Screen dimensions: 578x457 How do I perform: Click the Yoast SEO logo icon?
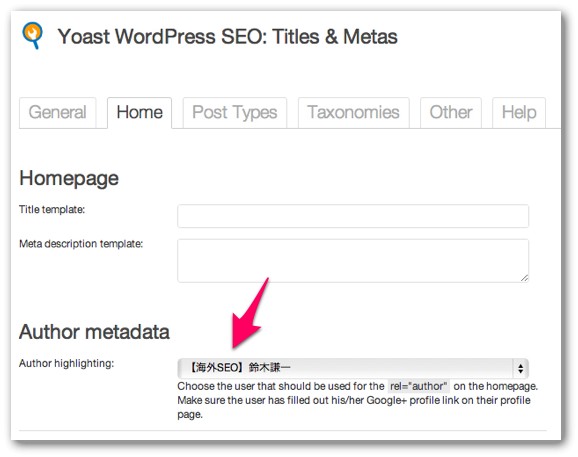point(32,35)
